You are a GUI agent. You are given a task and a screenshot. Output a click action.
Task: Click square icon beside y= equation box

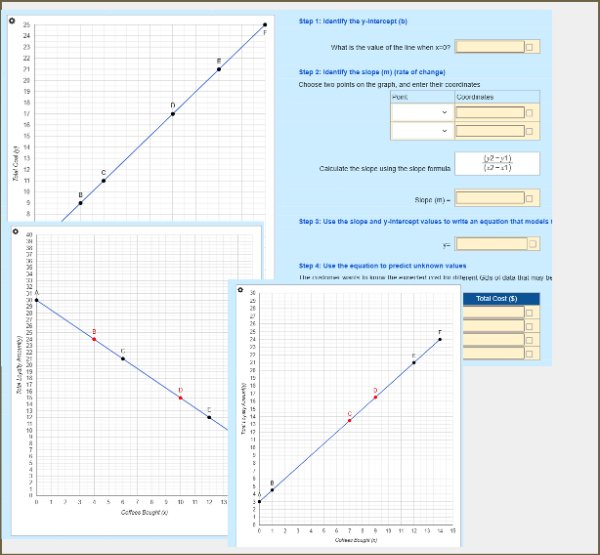(x=532, y=243)
